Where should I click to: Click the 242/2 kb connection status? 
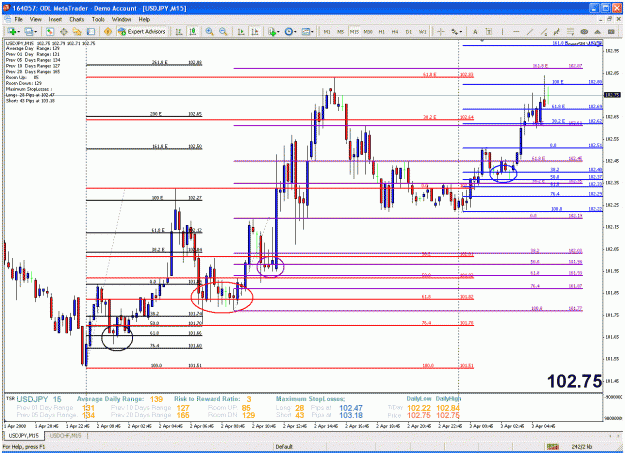coord(582,447)
